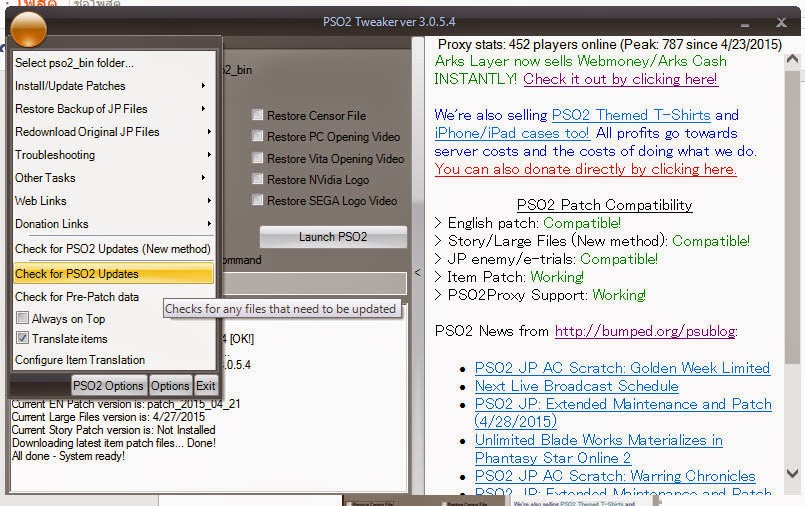Open the PSO2 Themed T-Shirts link
This screenshot has width=805, height=506.
(631, 115)
